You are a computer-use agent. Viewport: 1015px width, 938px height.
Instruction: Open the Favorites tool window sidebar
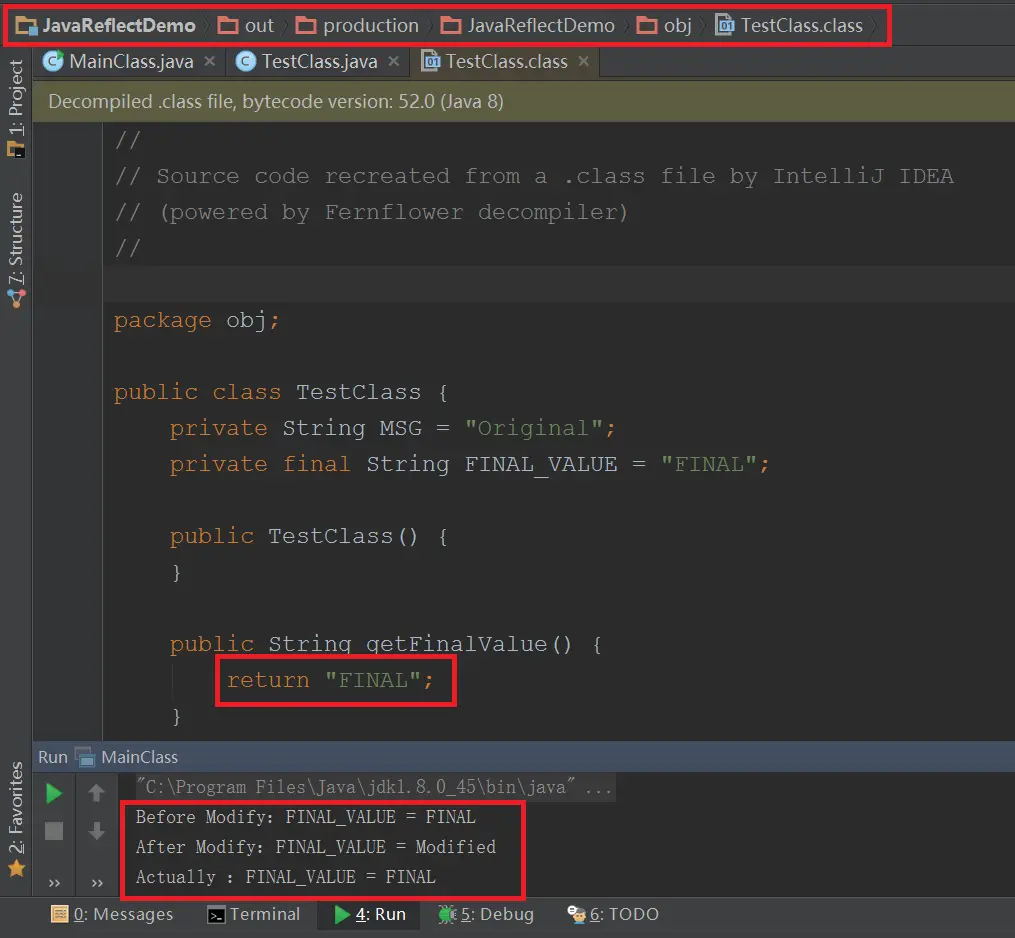16,819
